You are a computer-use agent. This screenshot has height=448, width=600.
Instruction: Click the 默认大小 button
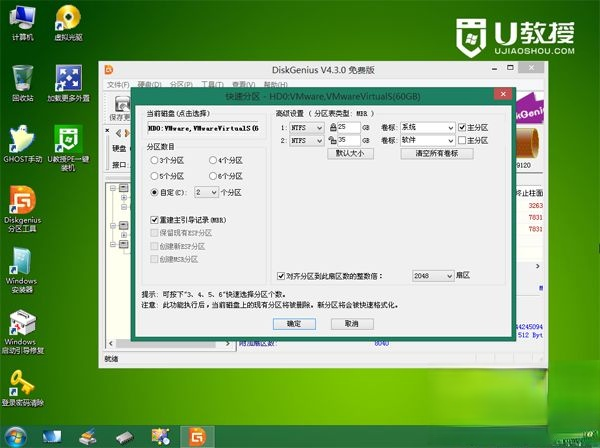click(x=350, y=153)
